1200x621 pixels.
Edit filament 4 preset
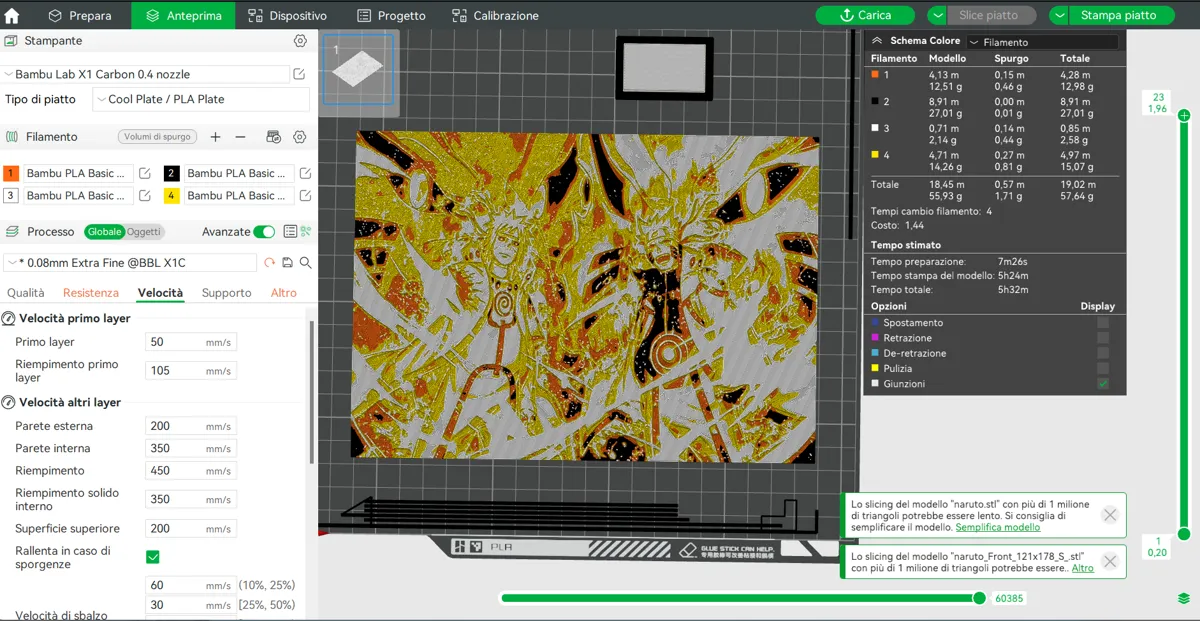pyautogui.click(x=305, y=195)
